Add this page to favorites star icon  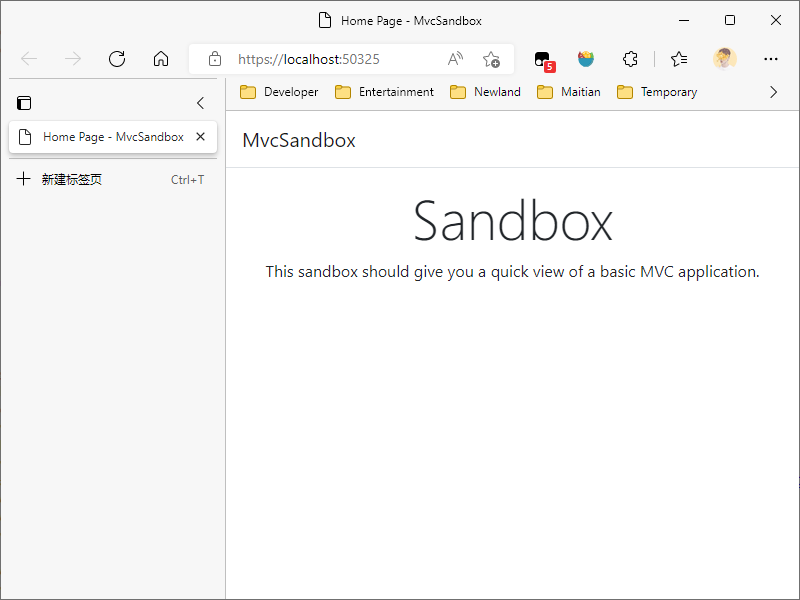click(x=491, y=59)
